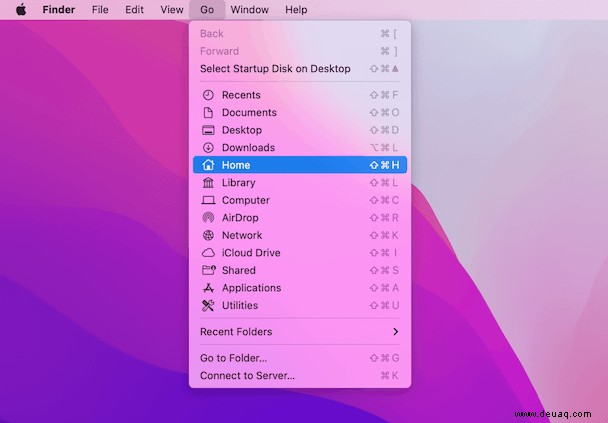Viewport: 608px width, 423px height.
Task: Click the Downloads arrow icon
Action: click(x=208, y=148)
